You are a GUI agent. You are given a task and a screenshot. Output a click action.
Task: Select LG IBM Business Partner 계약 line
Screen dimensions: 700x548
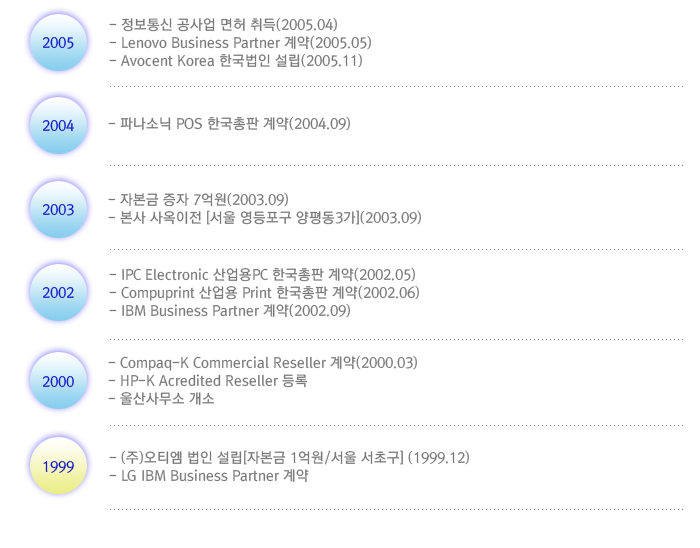click(x=209, y=476)
